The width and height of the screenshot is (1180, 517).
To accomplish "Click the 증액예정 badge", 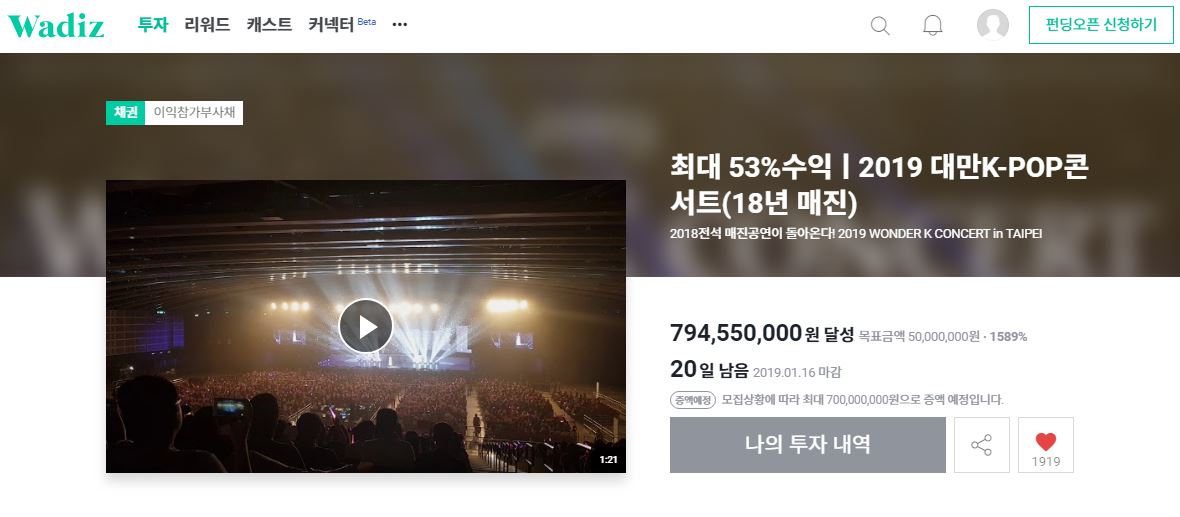I will [692, 400].
